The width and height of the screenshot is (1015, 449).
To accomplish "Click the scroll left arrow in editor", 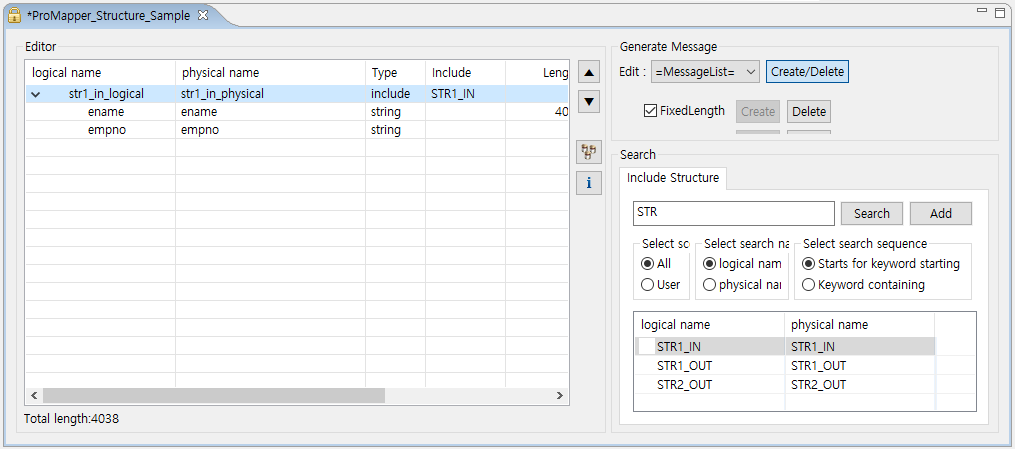I will [34, 395].
